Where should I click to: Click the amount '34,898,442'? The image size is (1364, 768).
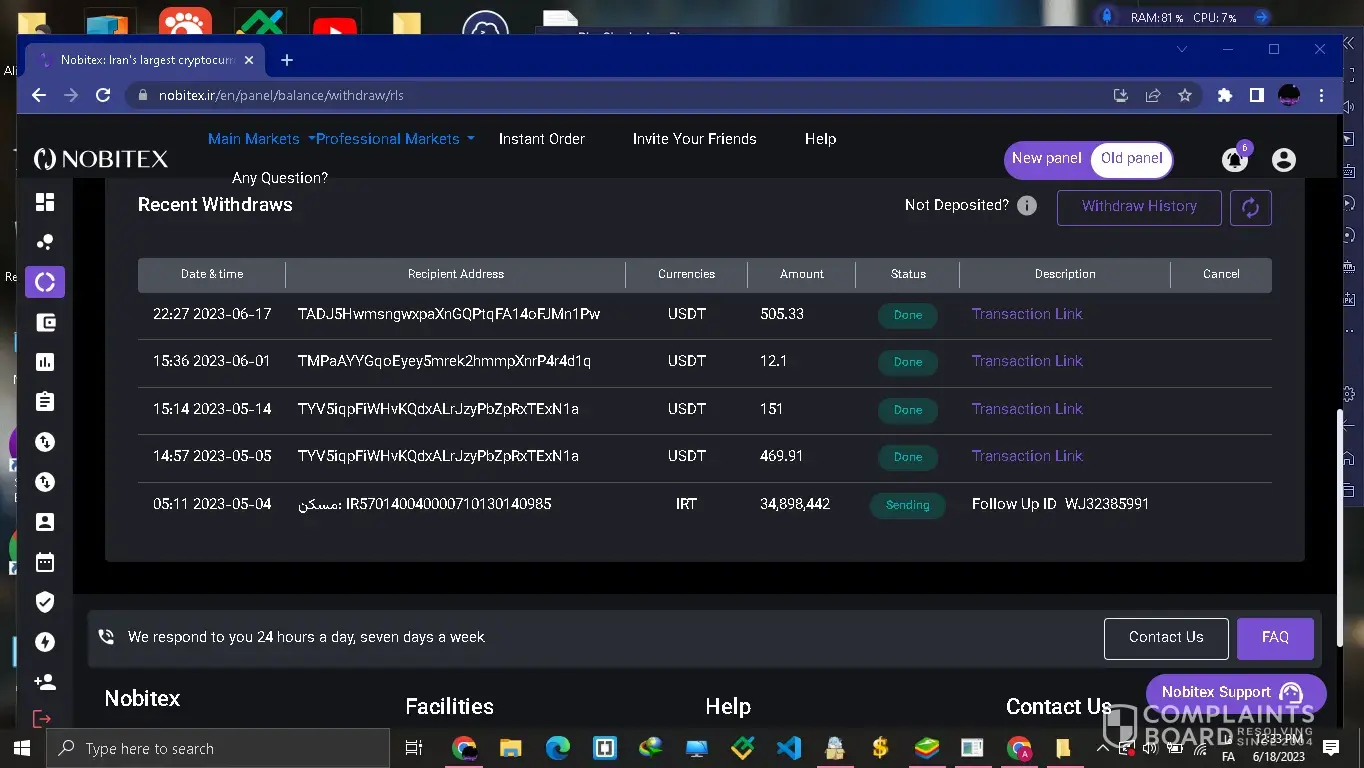[x=795, y=504]
